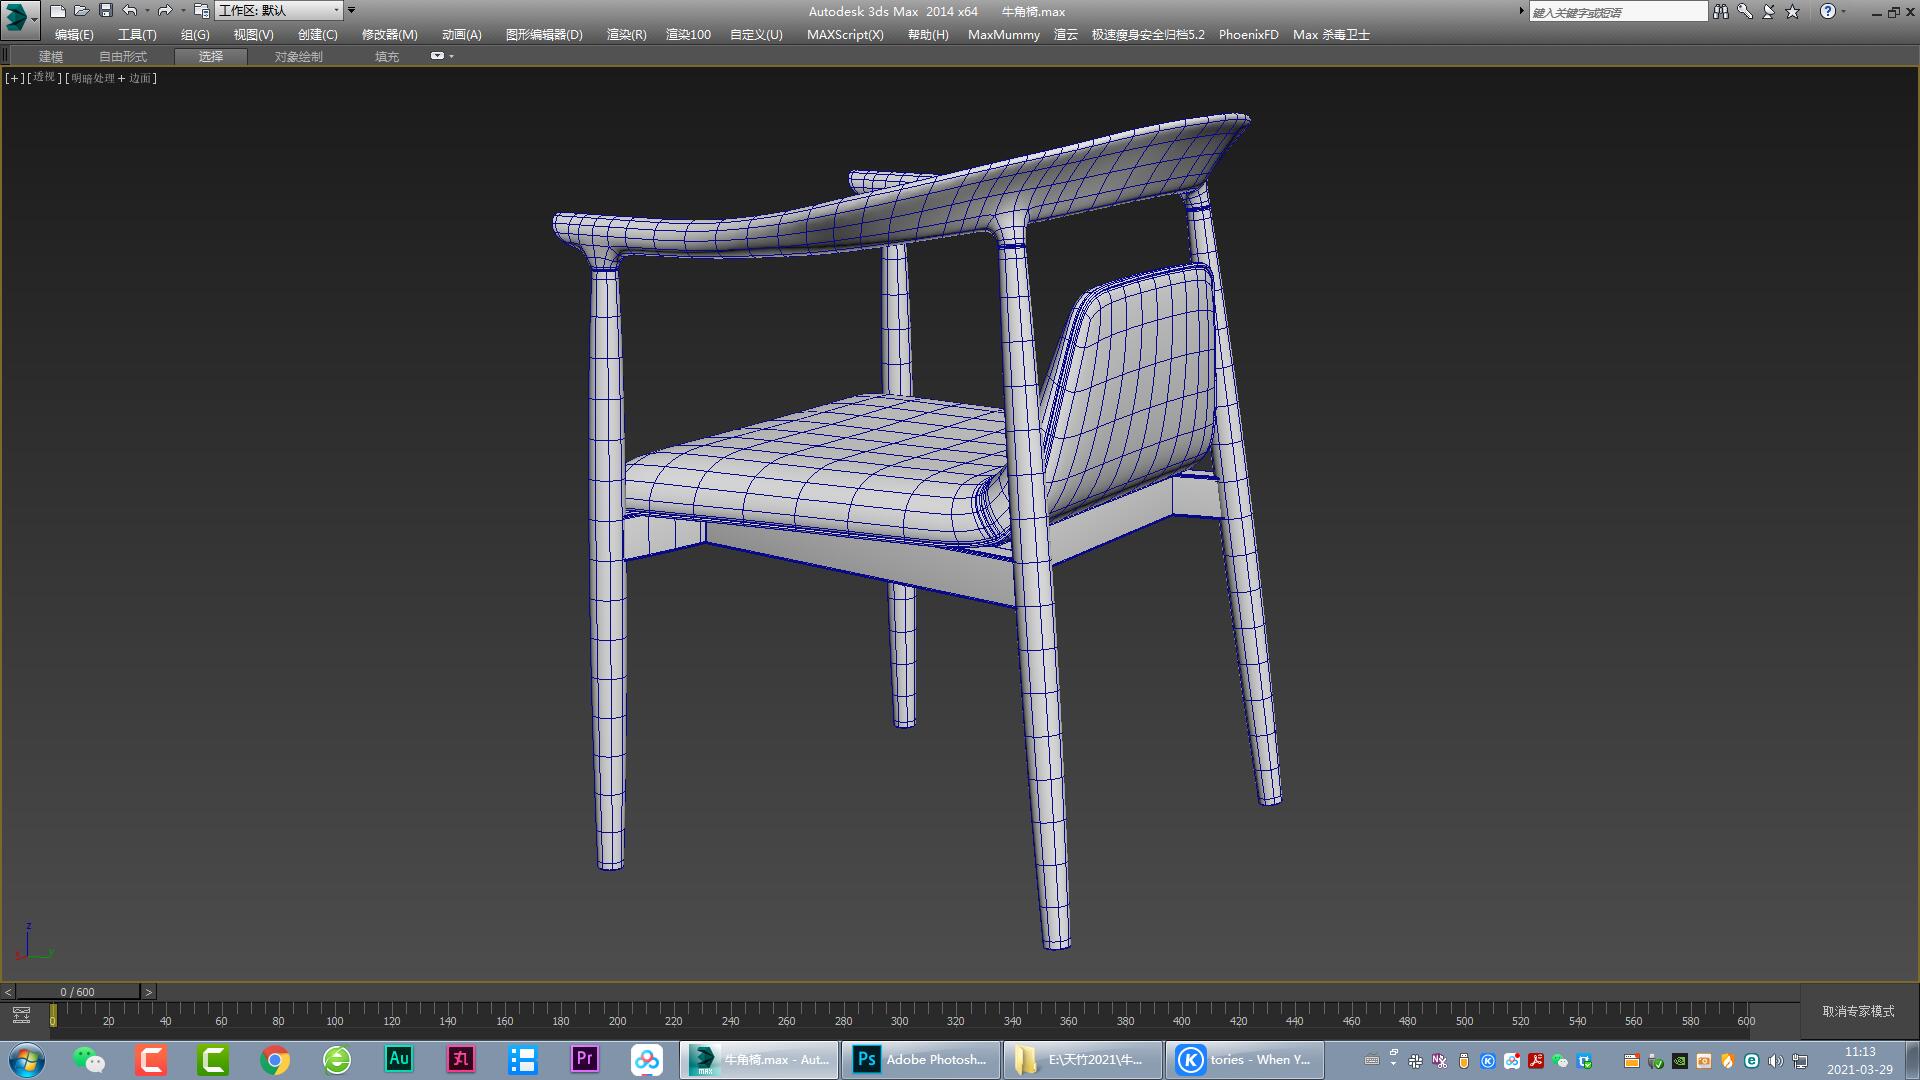Save the file using the Save icon

point(104,11)
